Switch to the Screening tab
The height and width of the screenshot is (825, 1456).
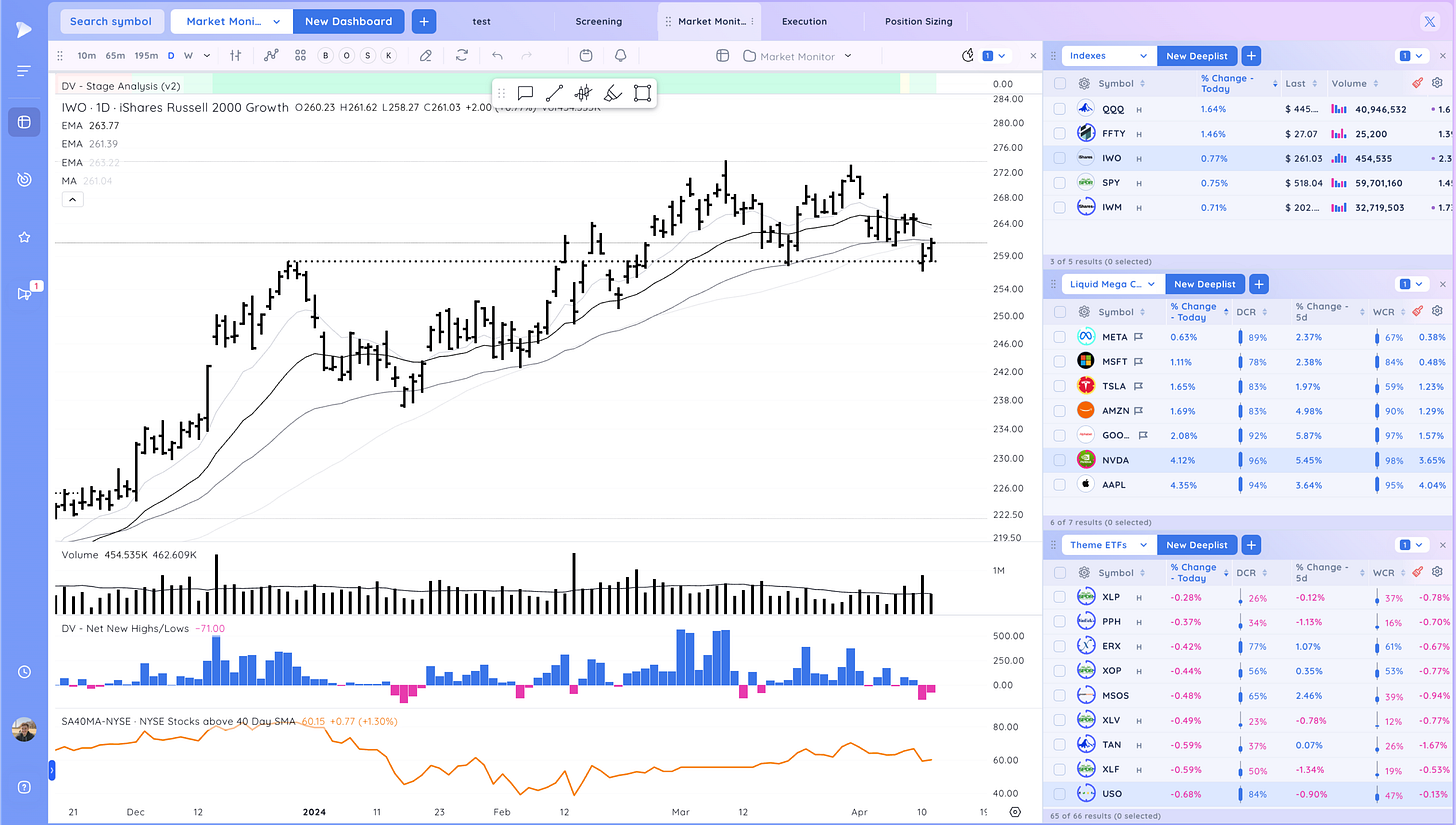(599, 21)
